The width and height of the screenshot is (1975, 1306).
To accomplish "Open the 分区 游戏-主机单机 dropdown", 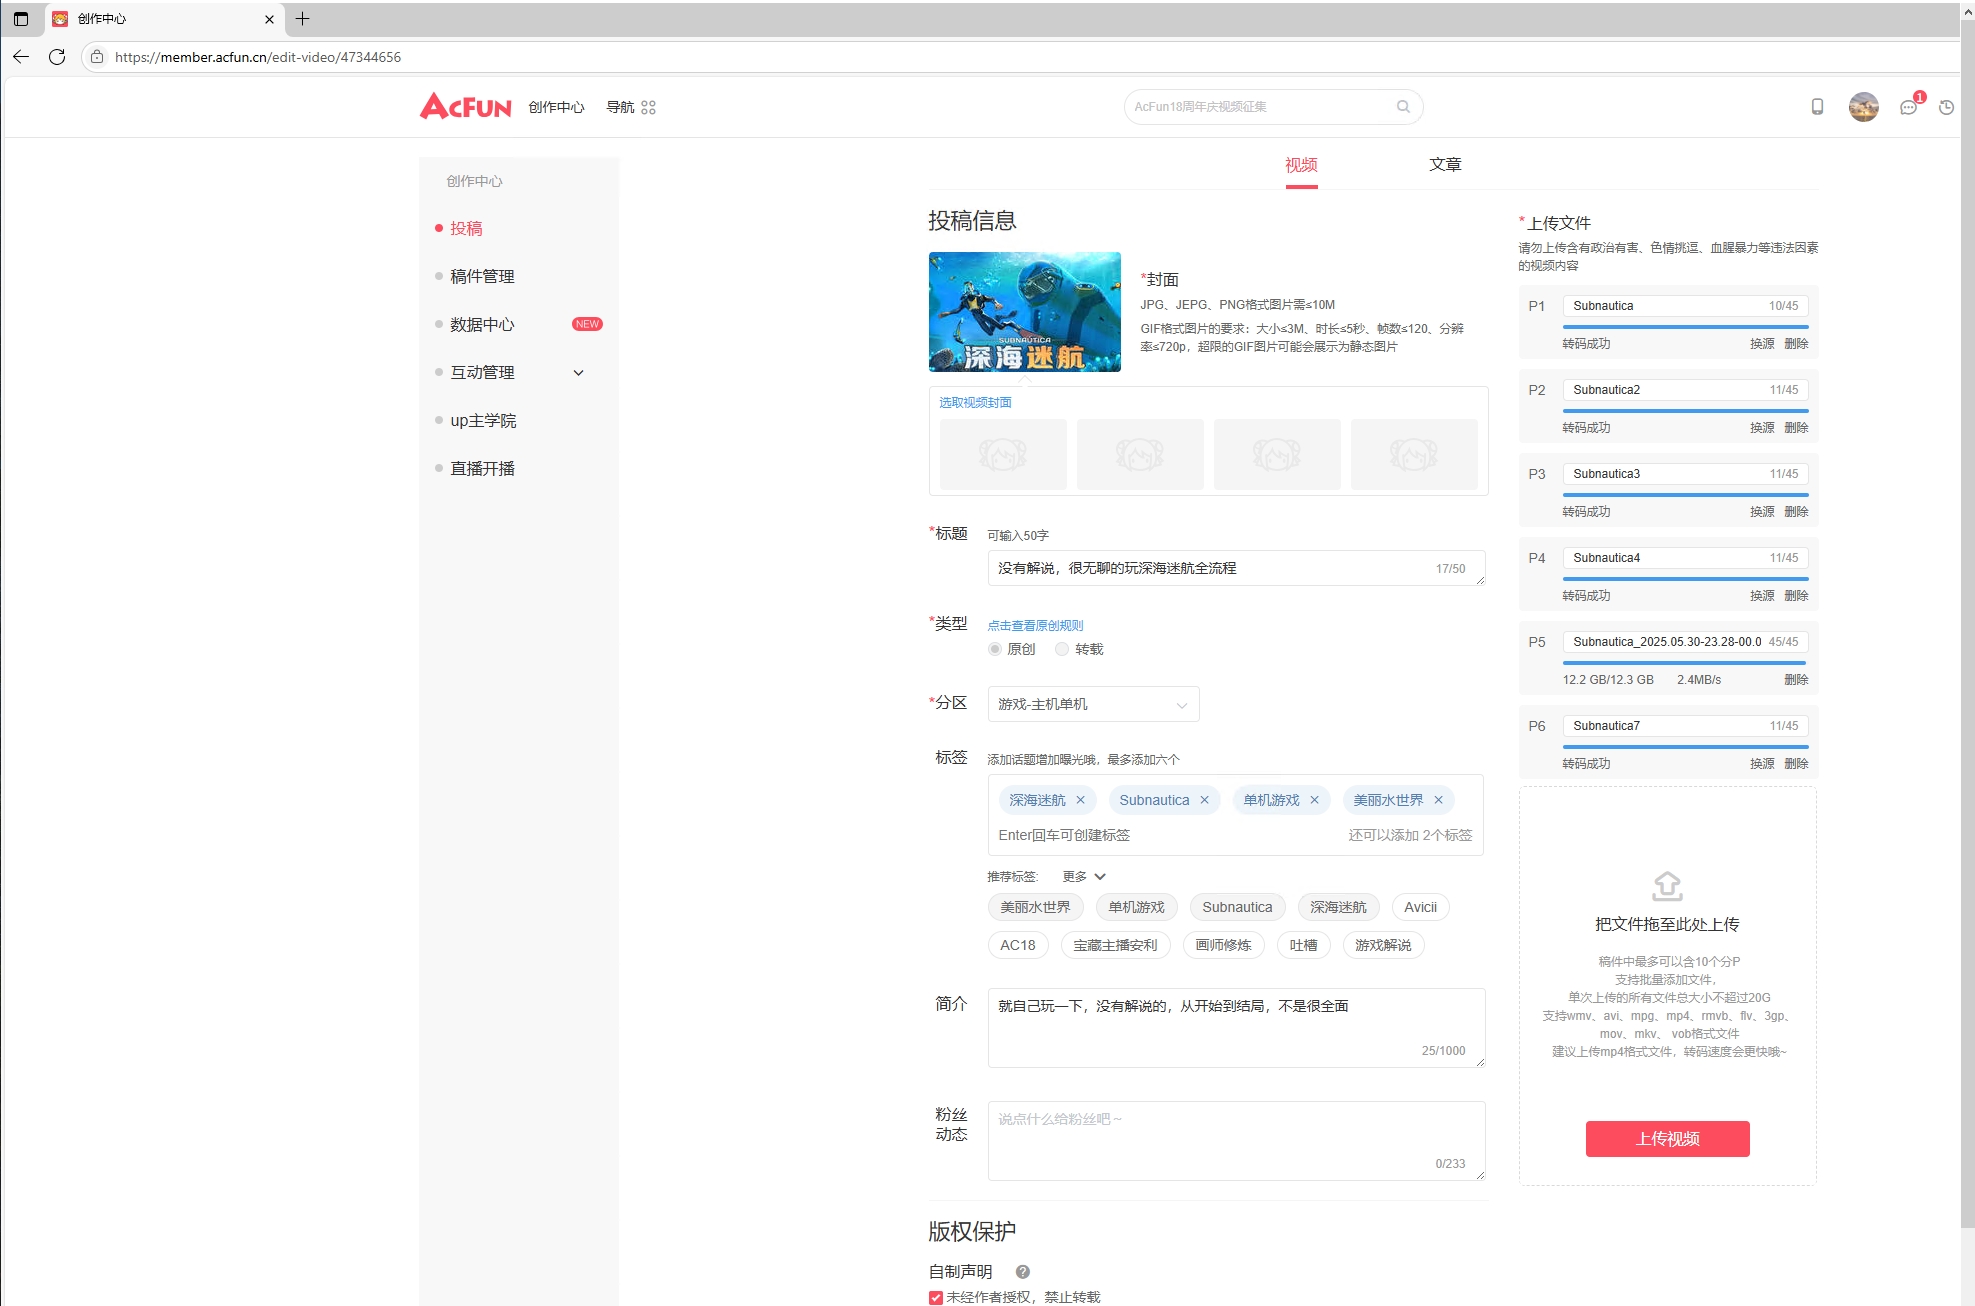I will point(1093,704).
